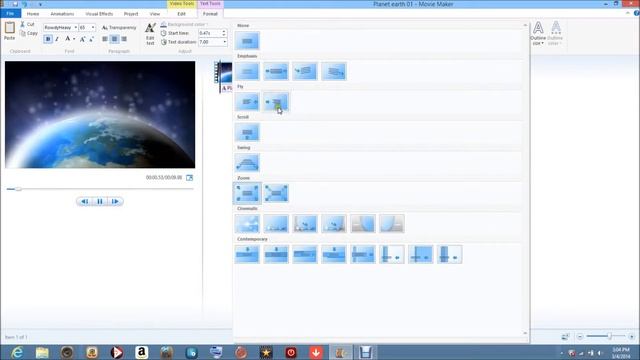
Task: Toggle Italic text formatting
Action: (x=57, y=39)
